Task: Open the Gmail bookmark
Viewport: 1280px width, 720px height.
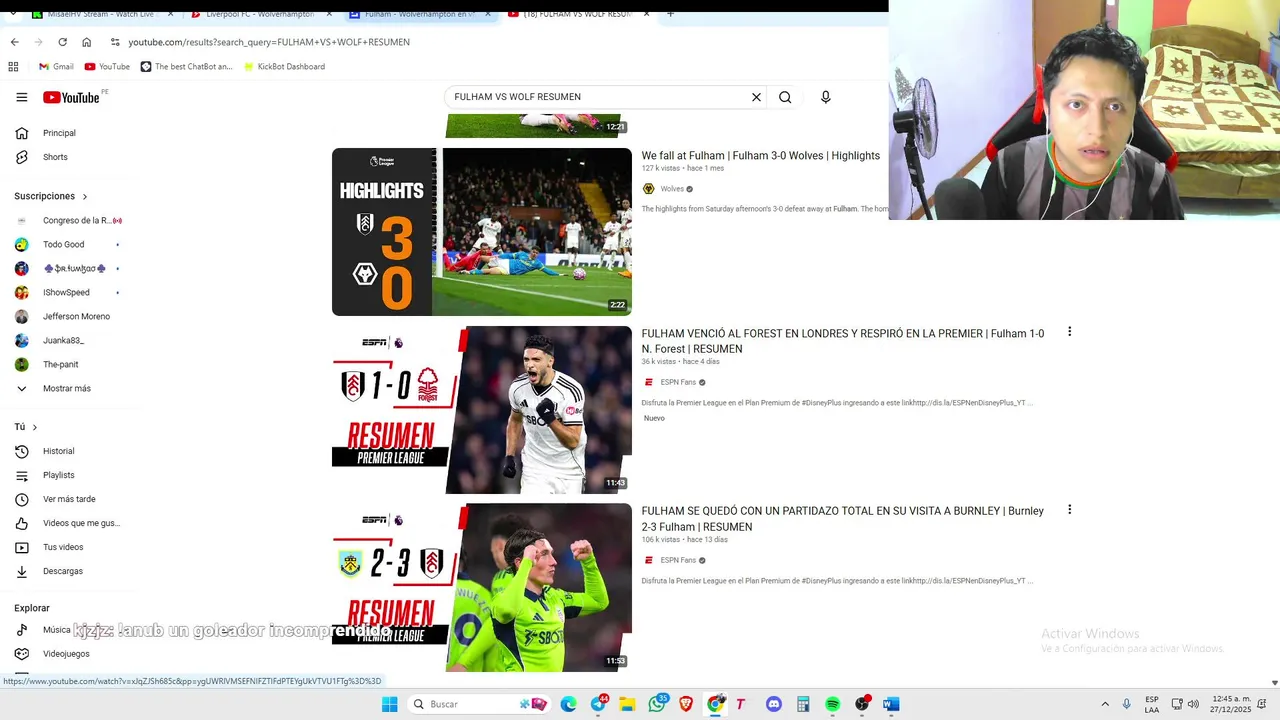Action: coord(55,67)
